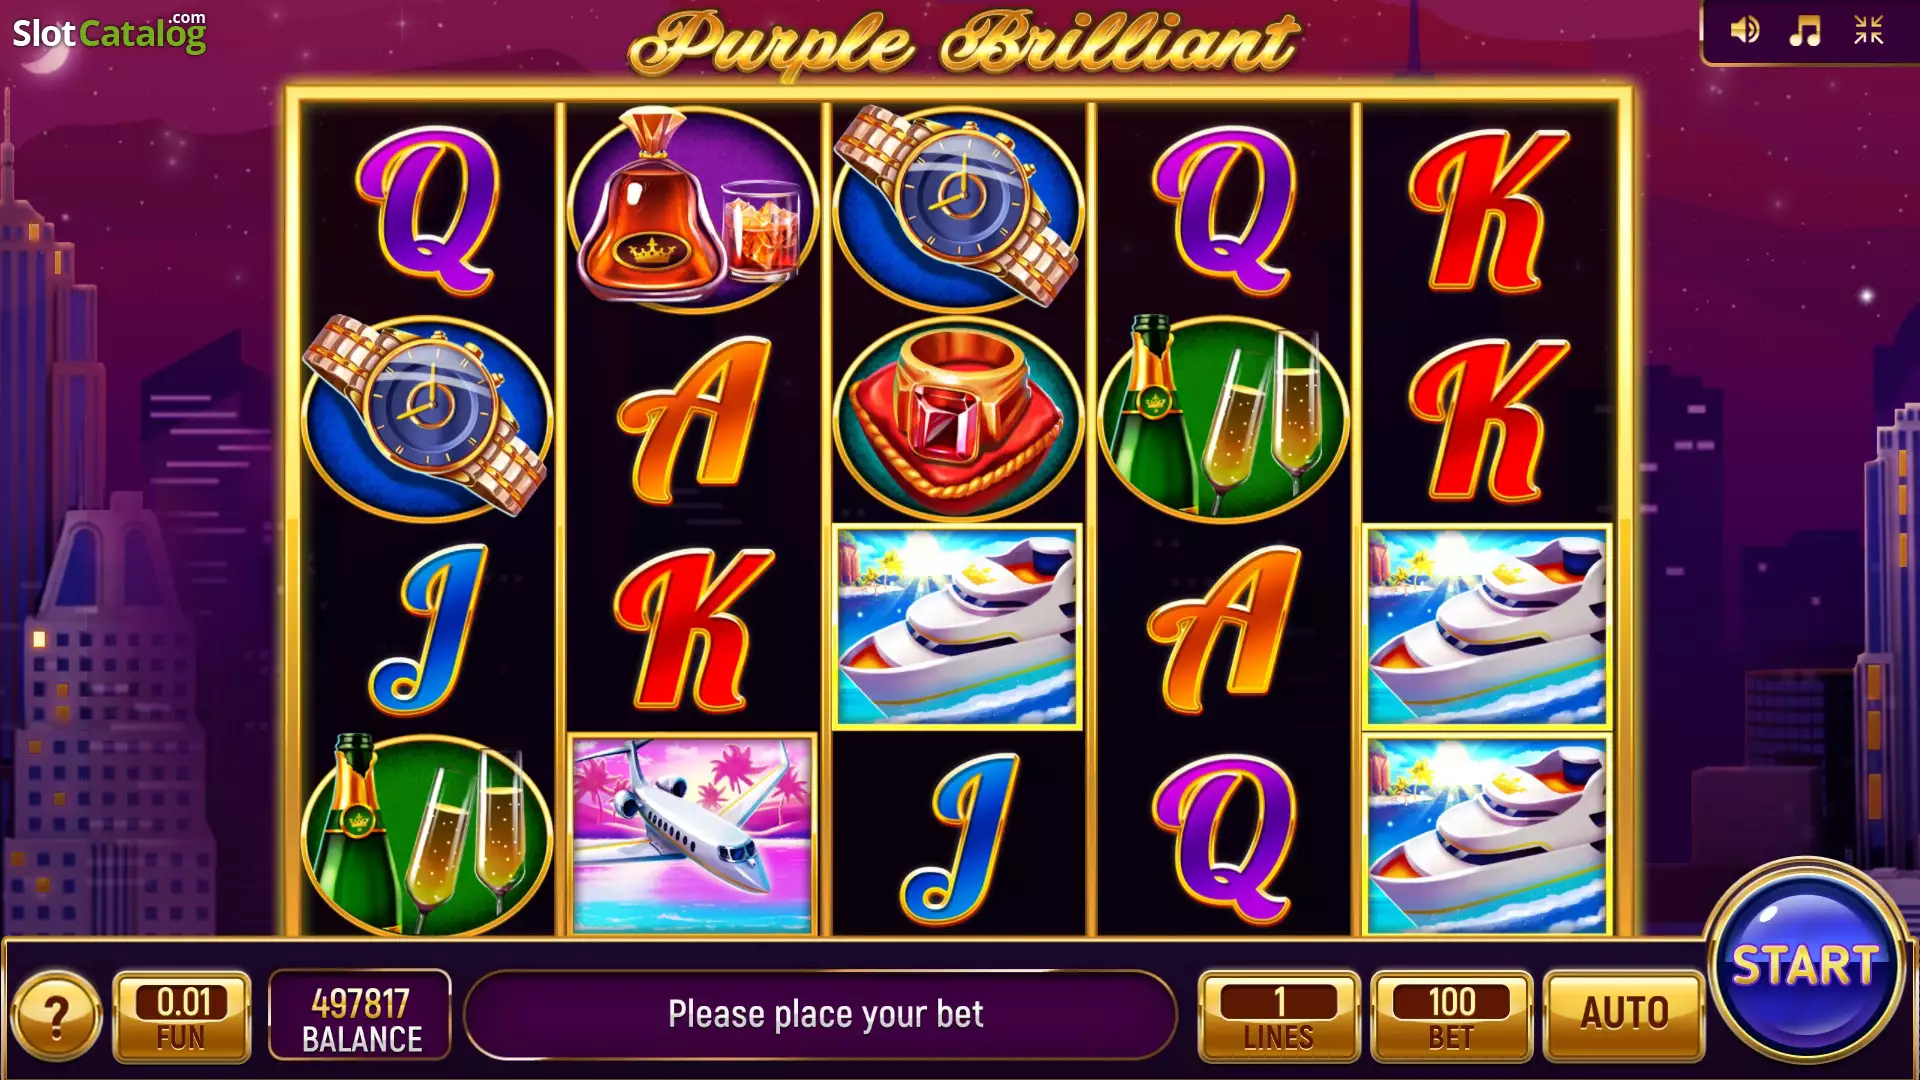The width and height of the screenshot is (1920, 1080).
Task: Click the SlotCatalog.com logo
Action: click(109, 32)
